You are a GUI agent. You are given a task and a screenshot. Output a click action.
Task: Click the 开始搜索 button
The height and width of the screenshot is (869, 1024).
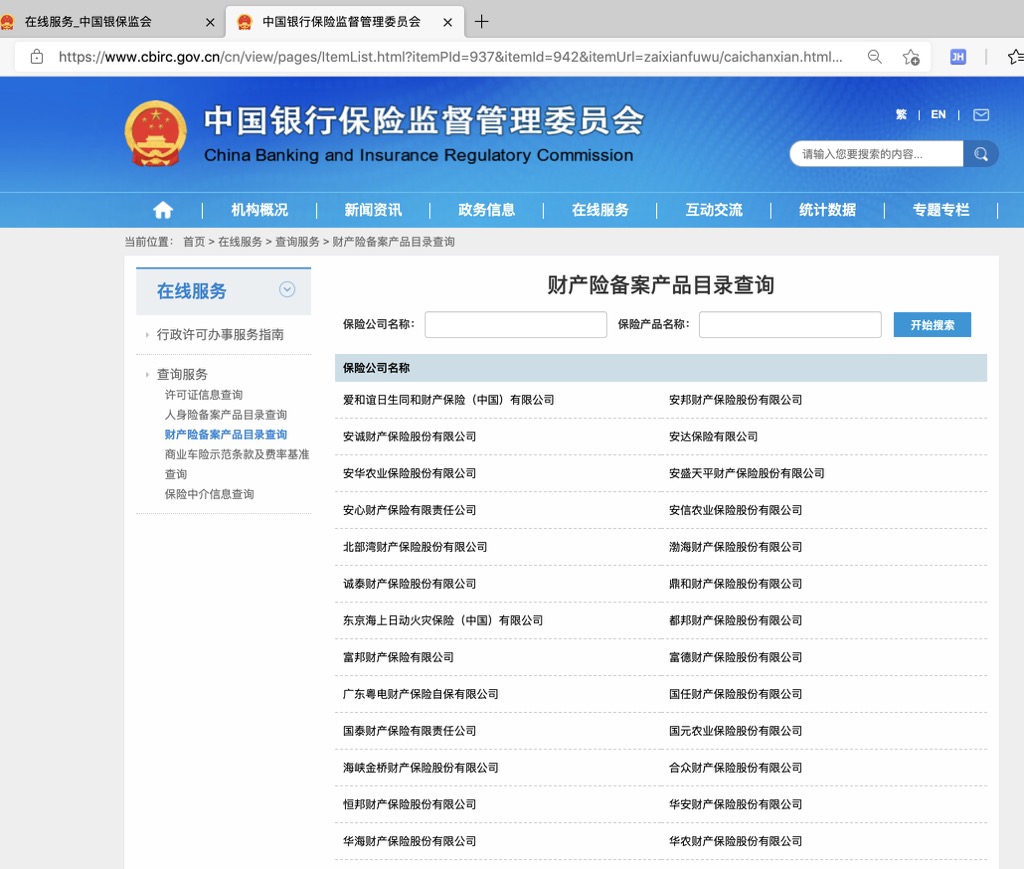tap(932, 324)
